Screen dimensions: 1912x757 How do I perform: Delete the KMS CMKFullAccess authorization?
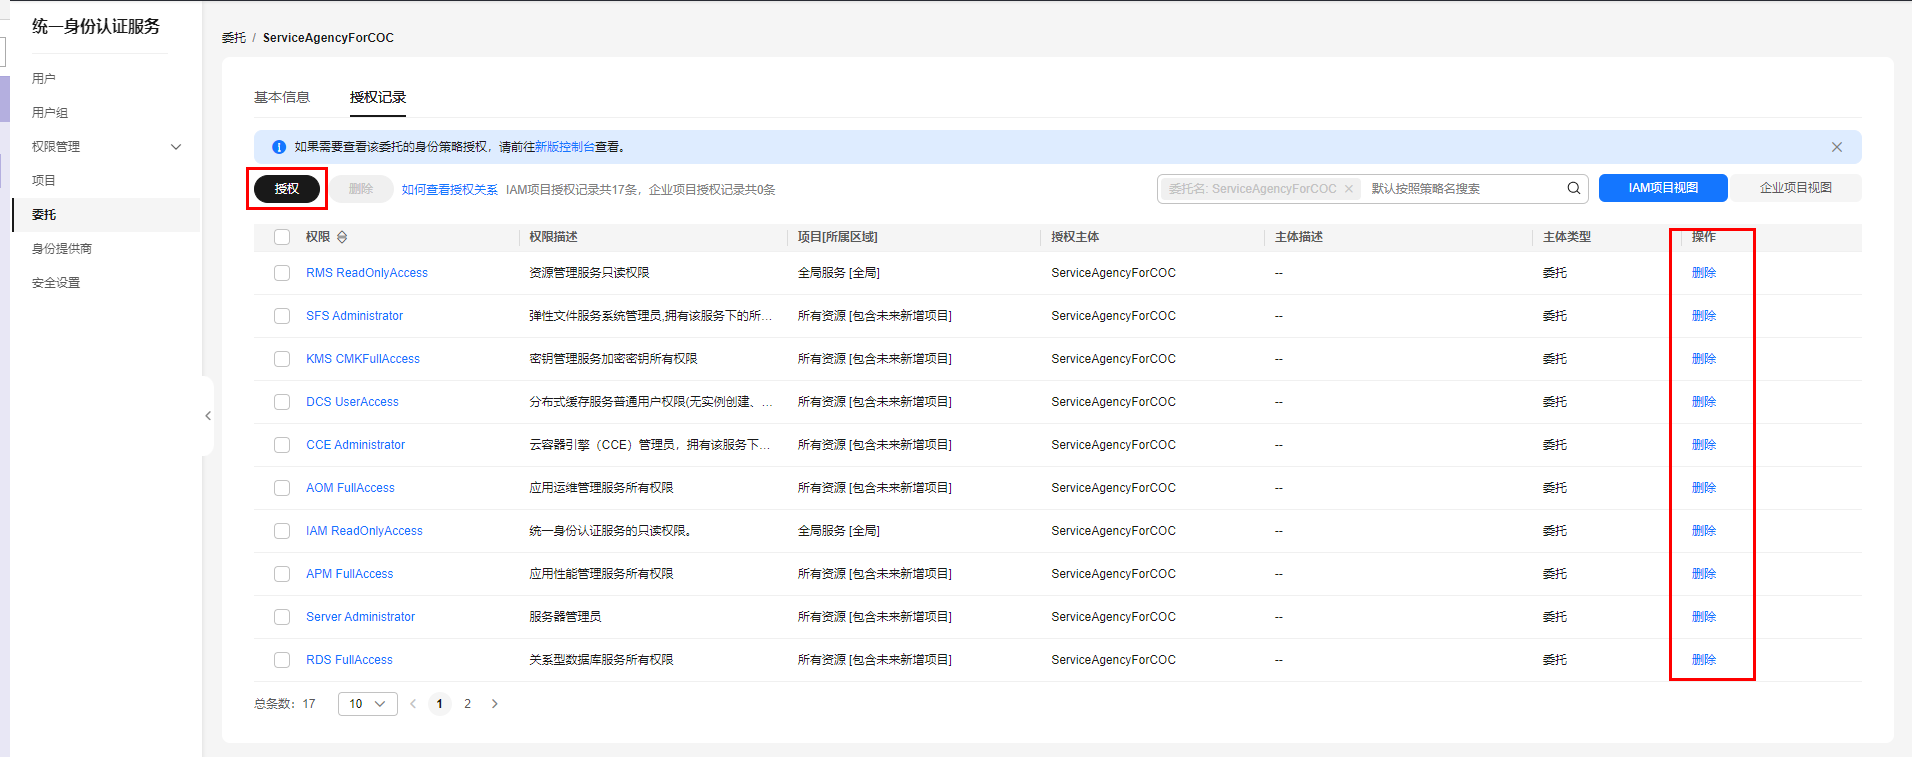tap(1703, 359)
